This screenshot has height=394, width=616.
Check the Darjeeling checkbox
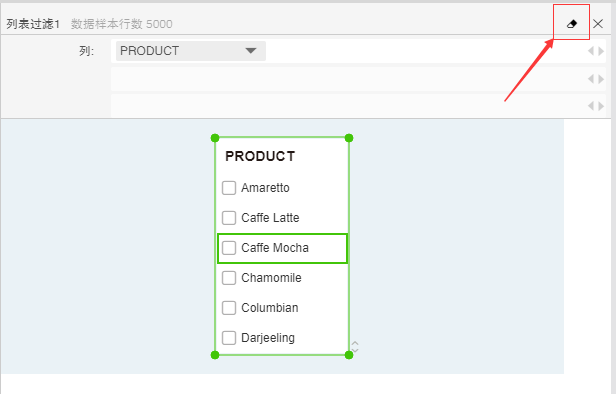[229, 338]
